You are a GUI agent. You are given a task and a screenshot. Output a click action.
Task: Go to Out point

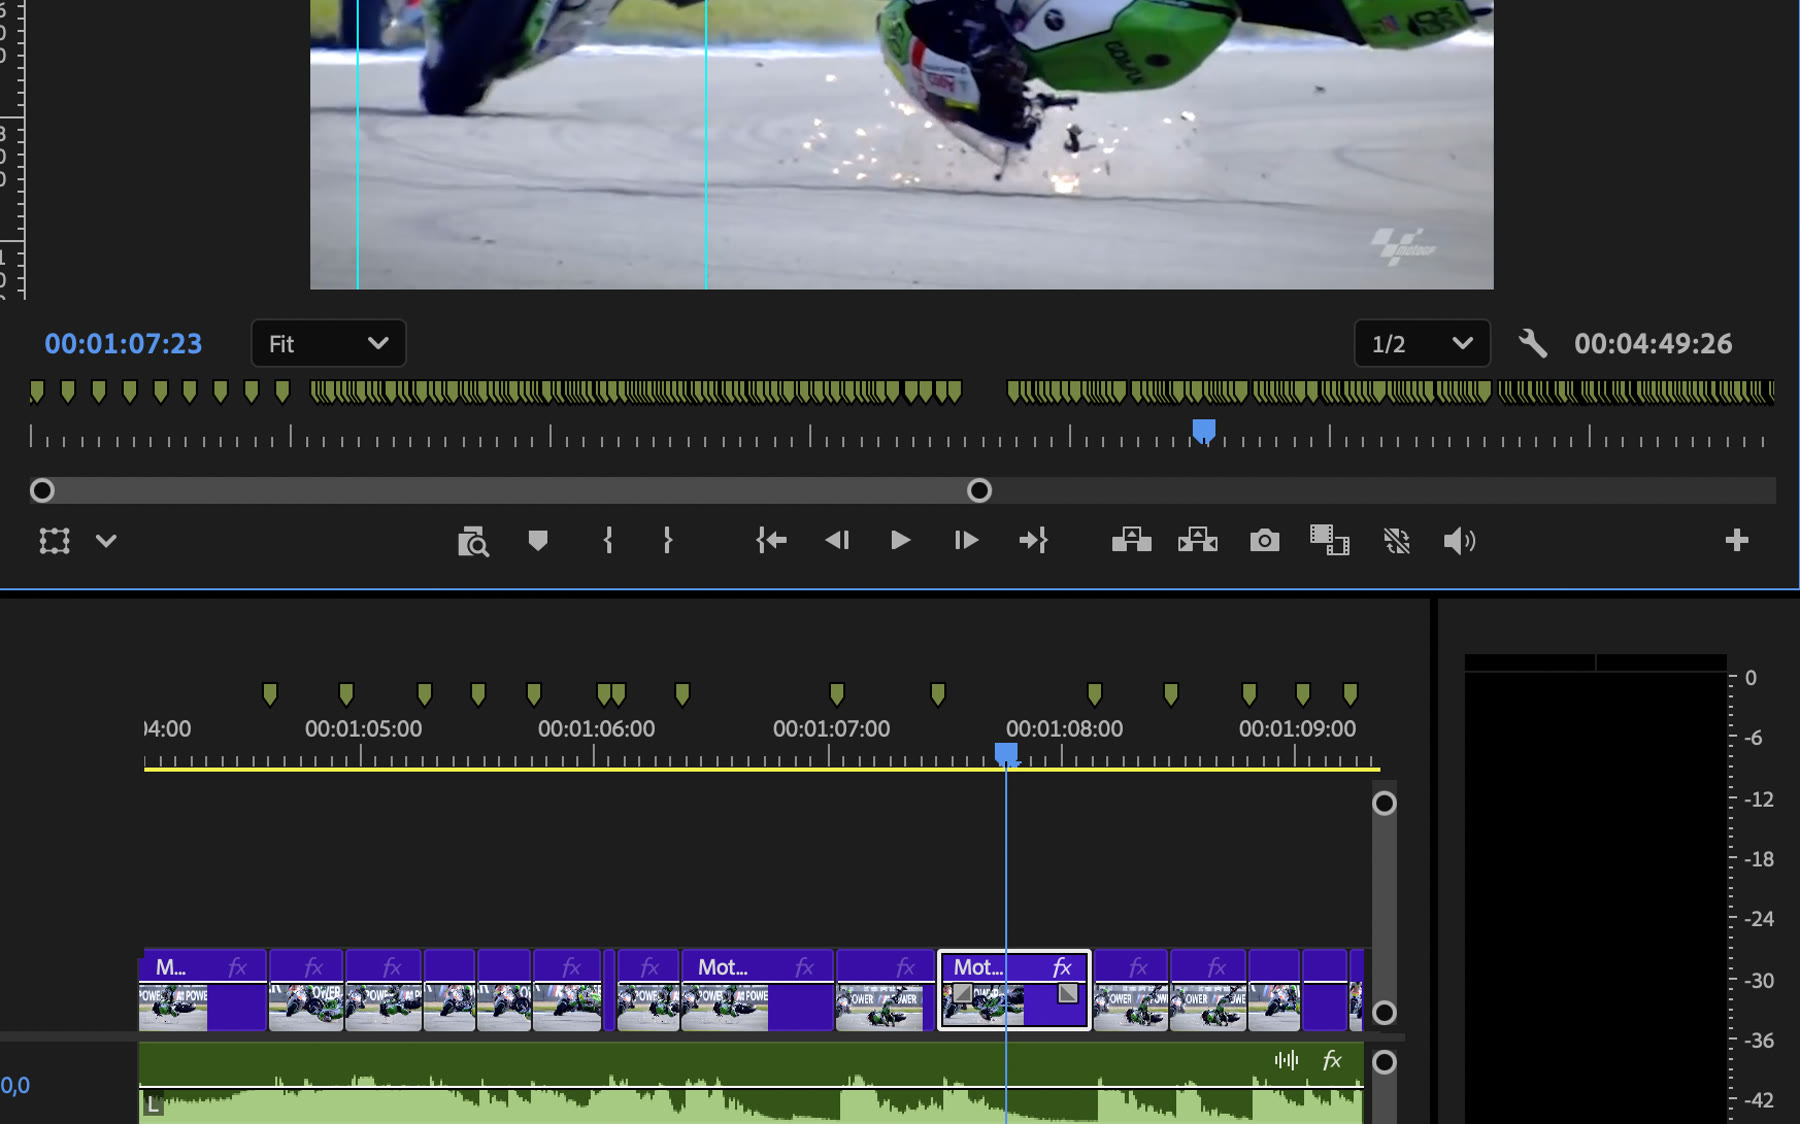coord(1033,541)
